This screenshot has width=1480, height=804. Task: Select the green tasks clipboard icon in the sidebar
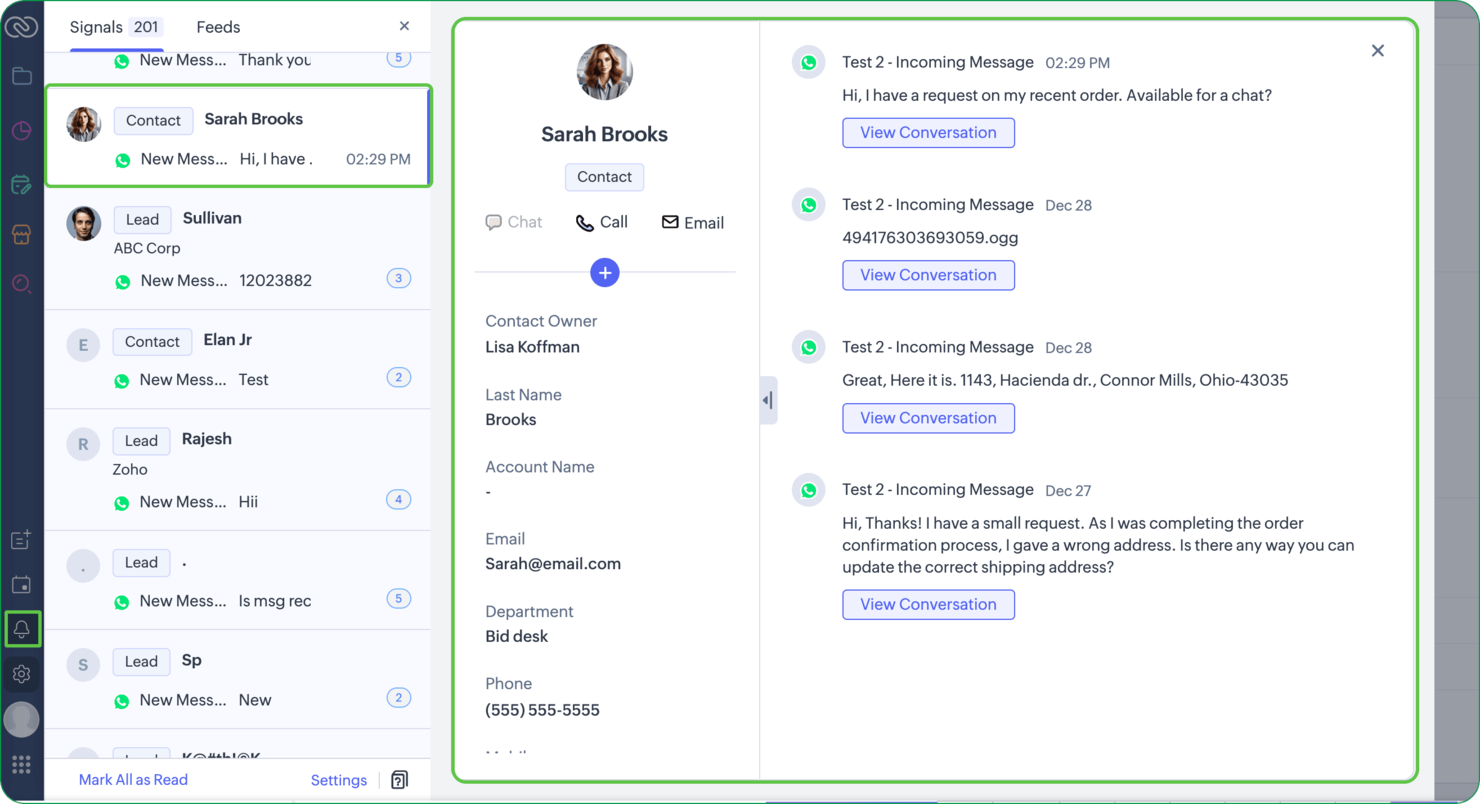[22, 184]
